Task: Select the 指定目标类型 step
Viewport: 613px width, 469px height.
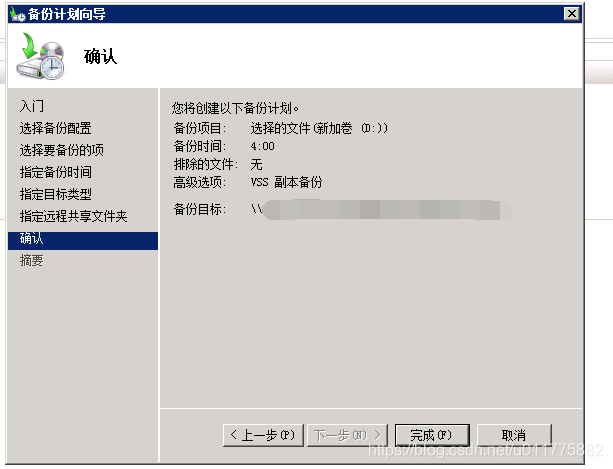Action: [56, 194]
